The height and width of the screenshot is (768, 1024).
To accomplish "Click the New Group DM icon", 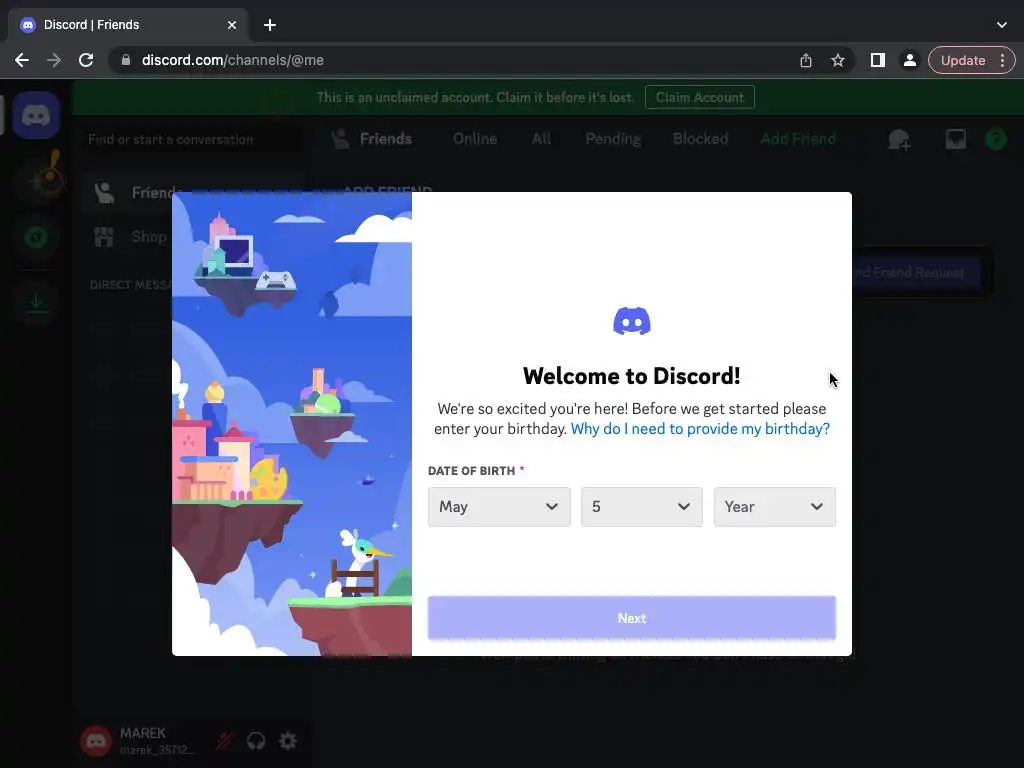I will tap(899, 139).
